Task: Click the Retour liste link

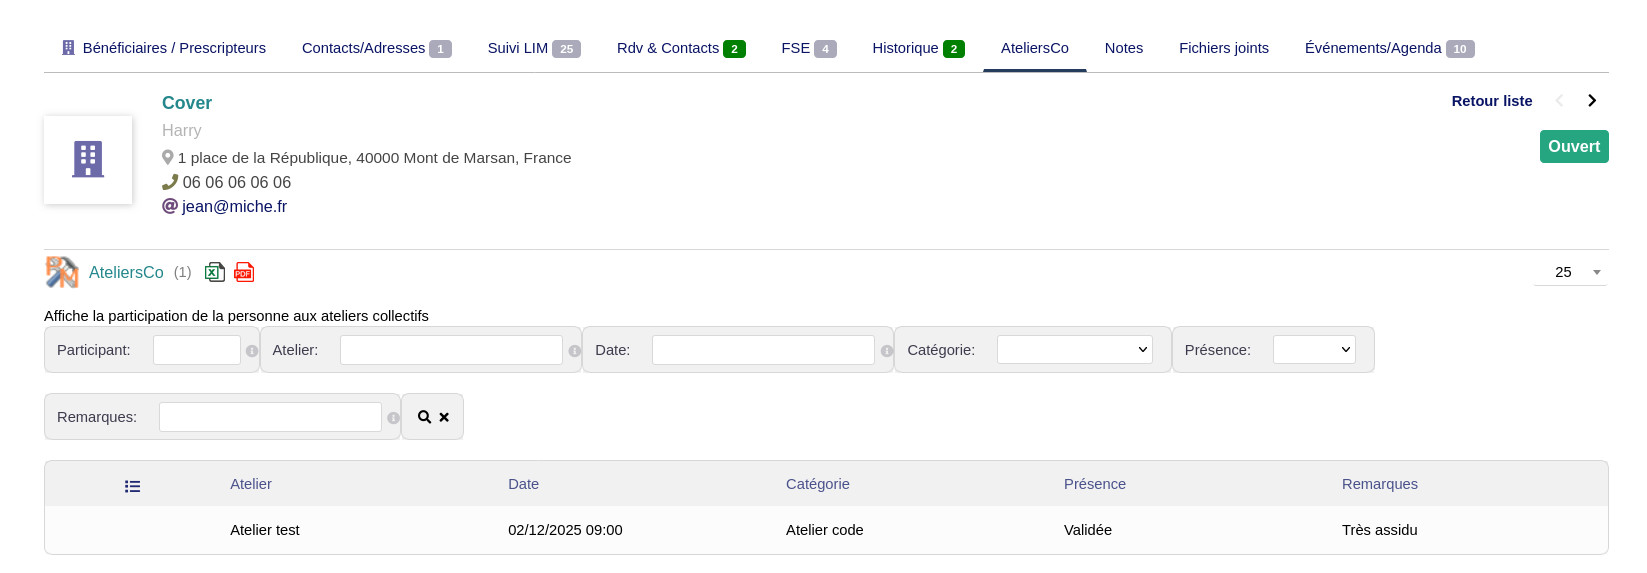Action: point(1491,101)
